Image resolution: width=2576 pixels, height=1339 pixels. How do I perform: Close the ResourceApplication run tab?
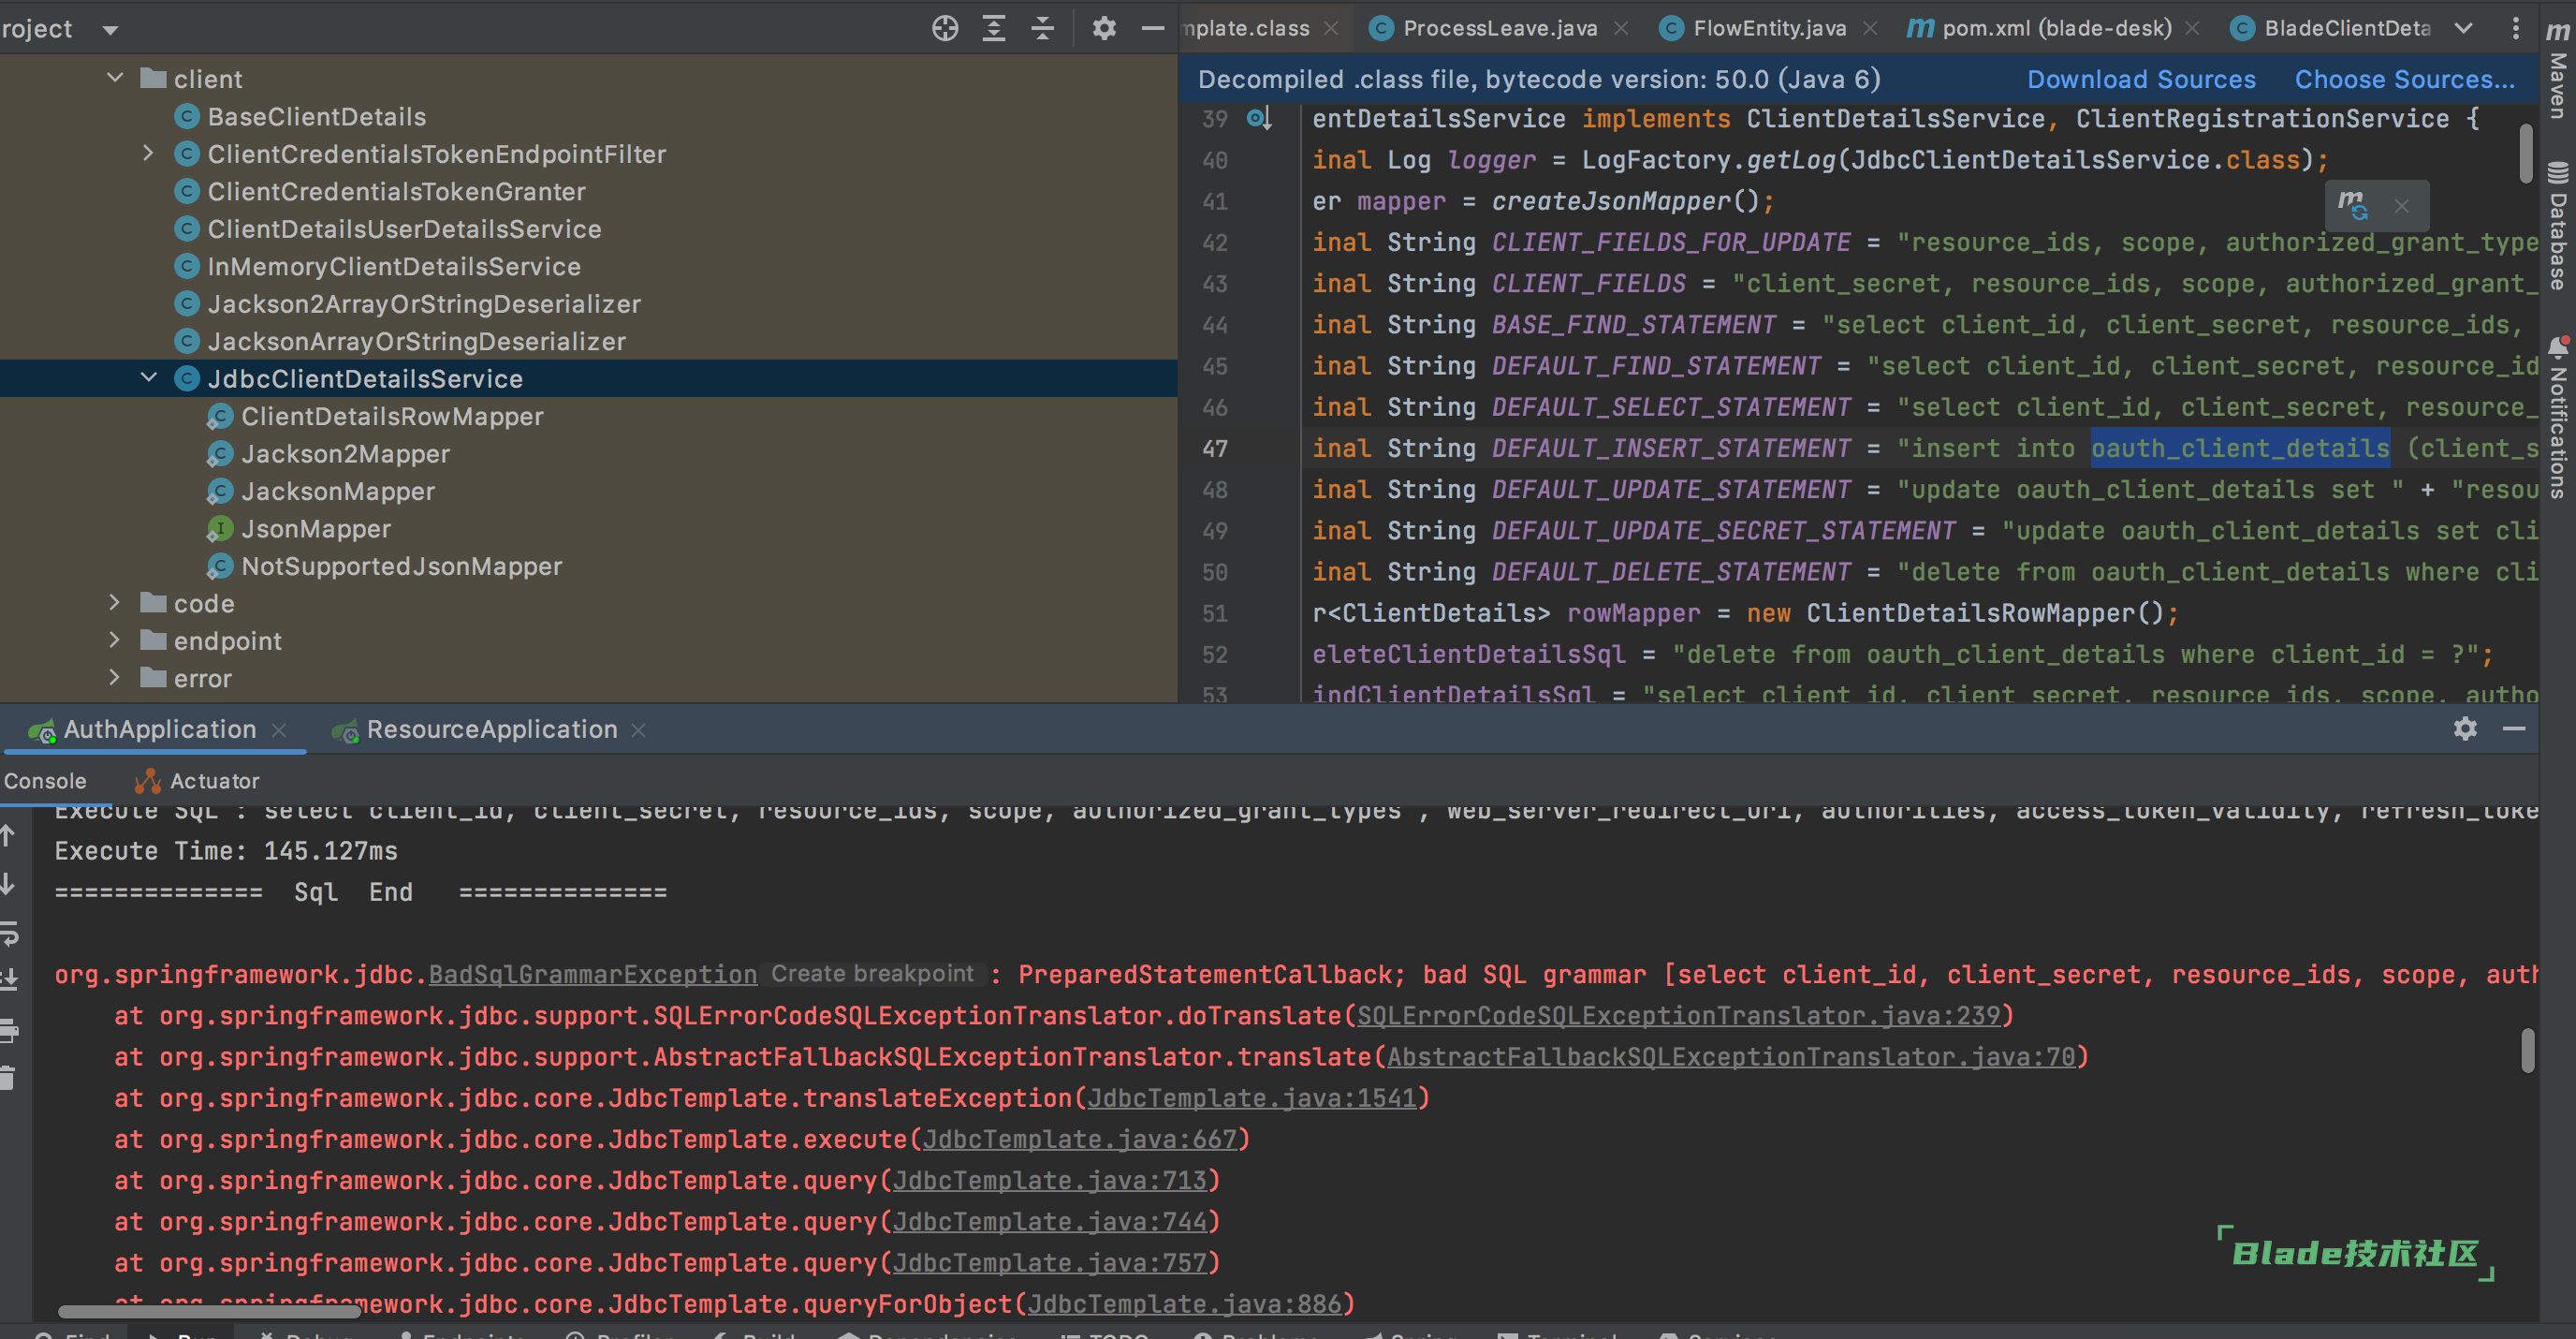[638, 731]
